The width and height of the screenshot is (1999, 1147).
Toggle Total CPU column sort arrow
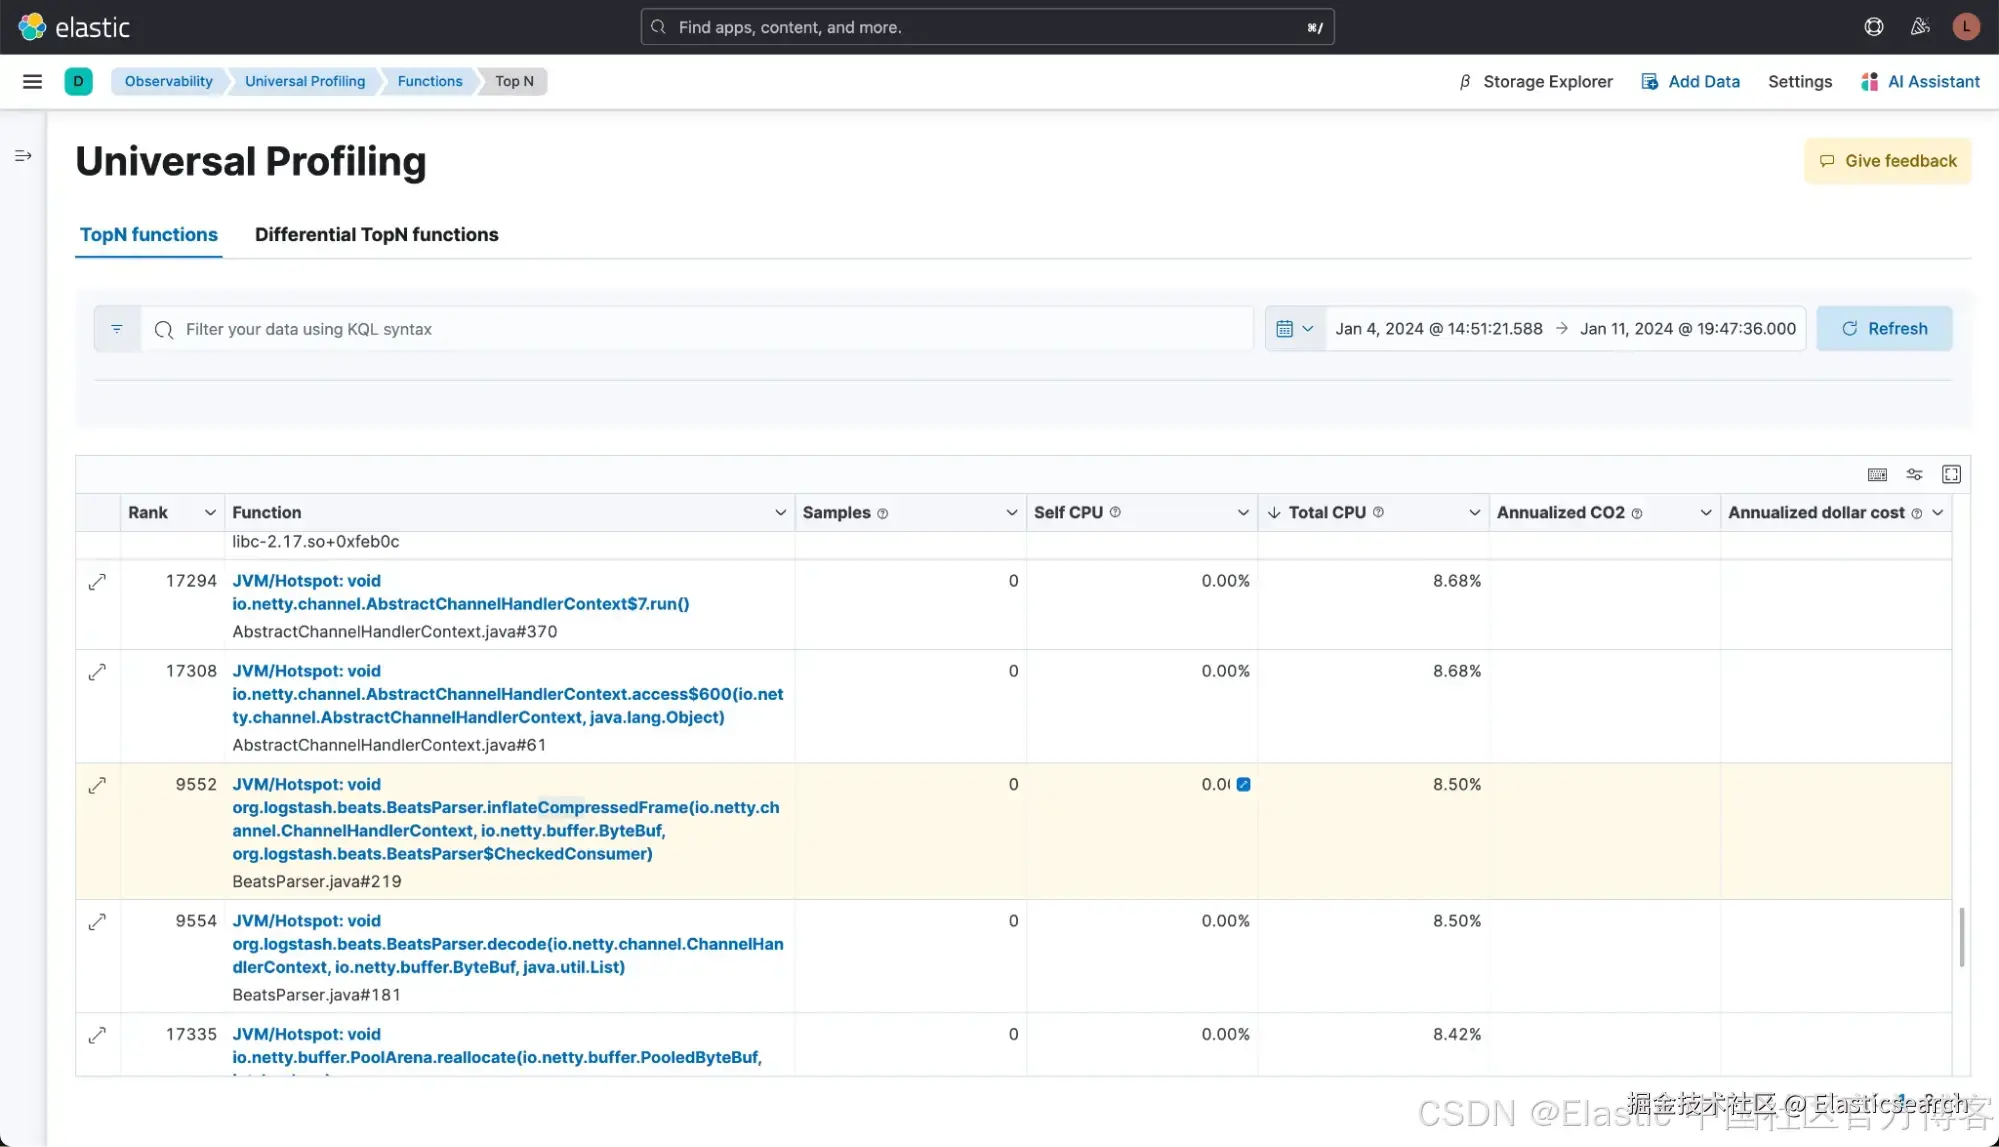coord(1274,513)
